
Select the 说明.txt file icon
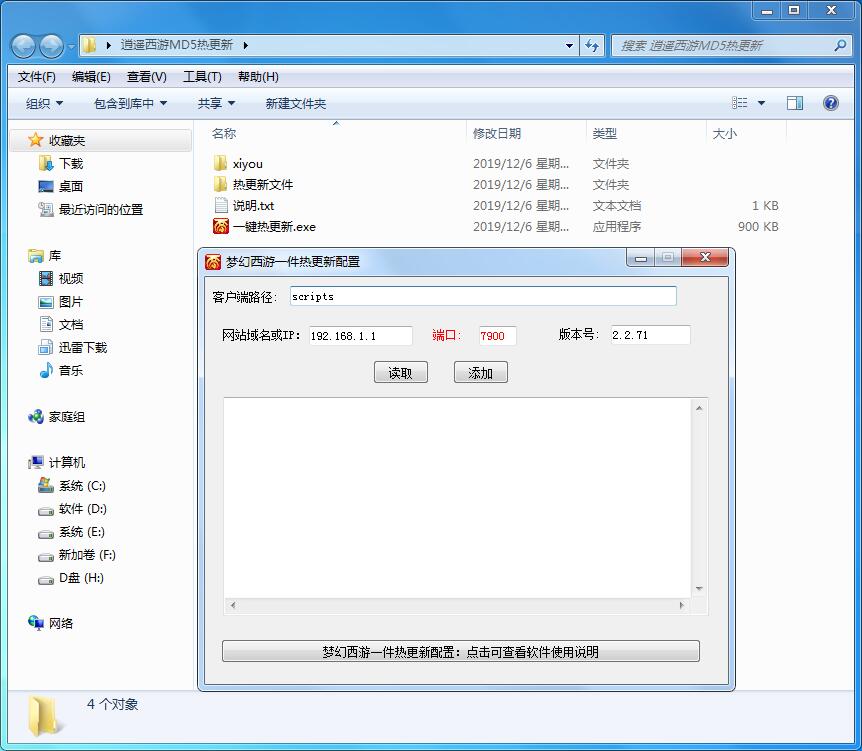coord(221,206)
